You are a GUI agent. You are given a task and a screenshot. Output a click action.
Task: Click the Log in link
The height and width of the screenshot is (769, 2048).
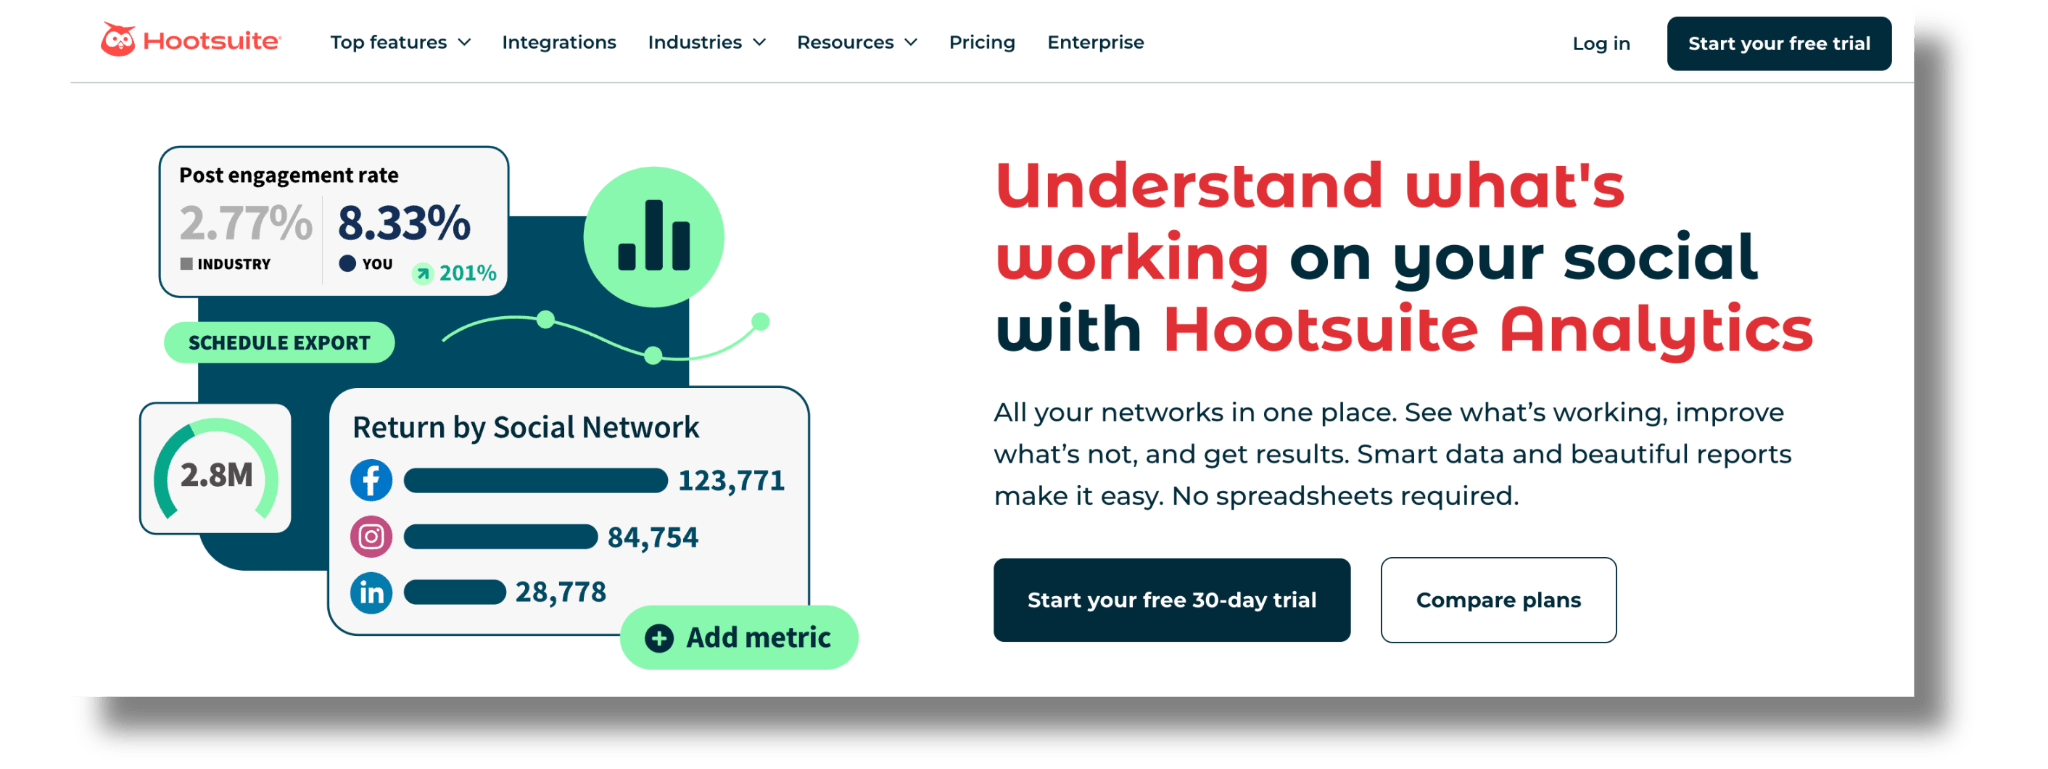point(1601,44)
